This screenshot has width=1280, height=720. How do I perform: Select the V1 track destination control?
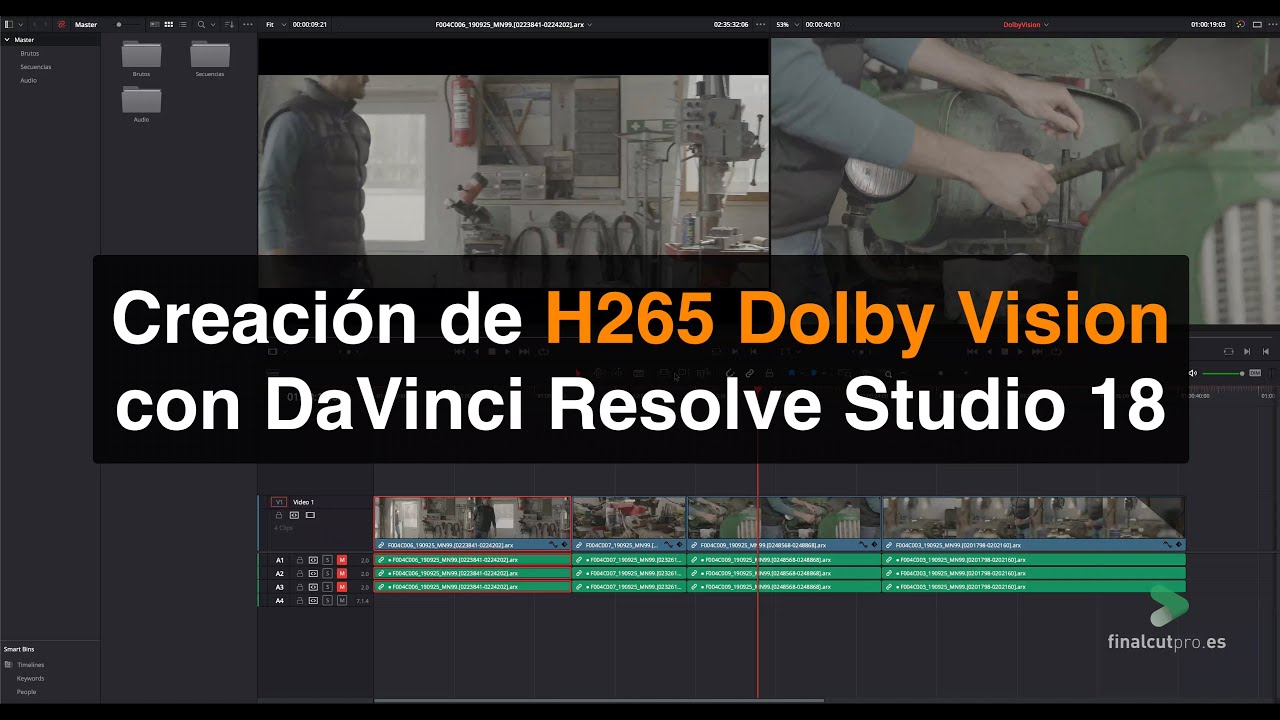pos(279,502)
